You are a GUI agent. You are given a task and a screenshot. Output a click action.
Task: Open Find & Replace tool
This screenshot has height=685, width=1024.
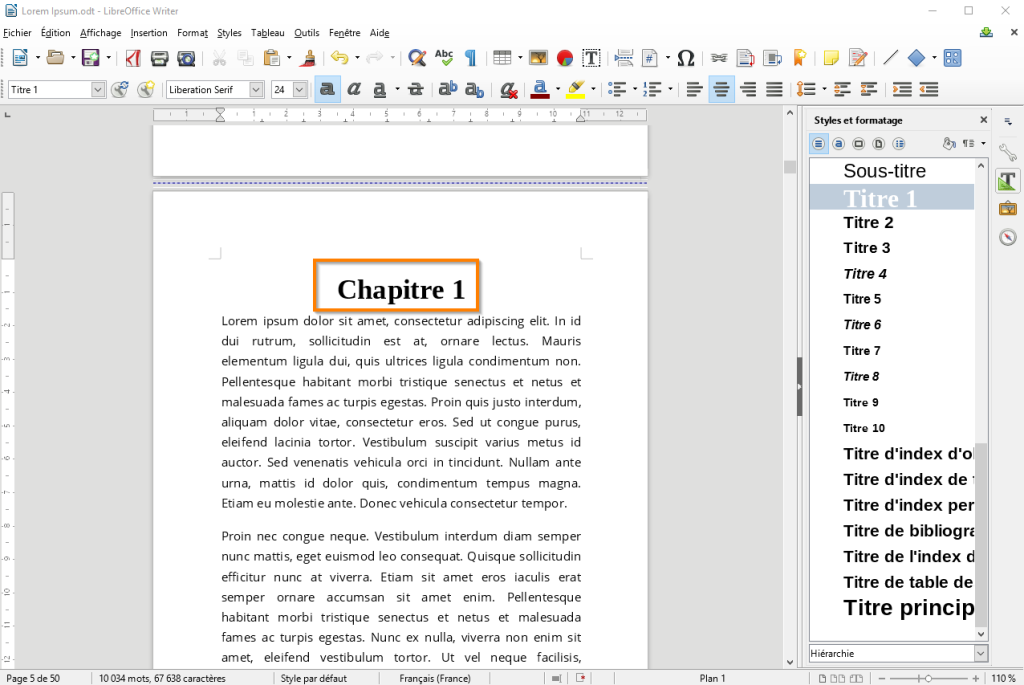tap(417, 58)
